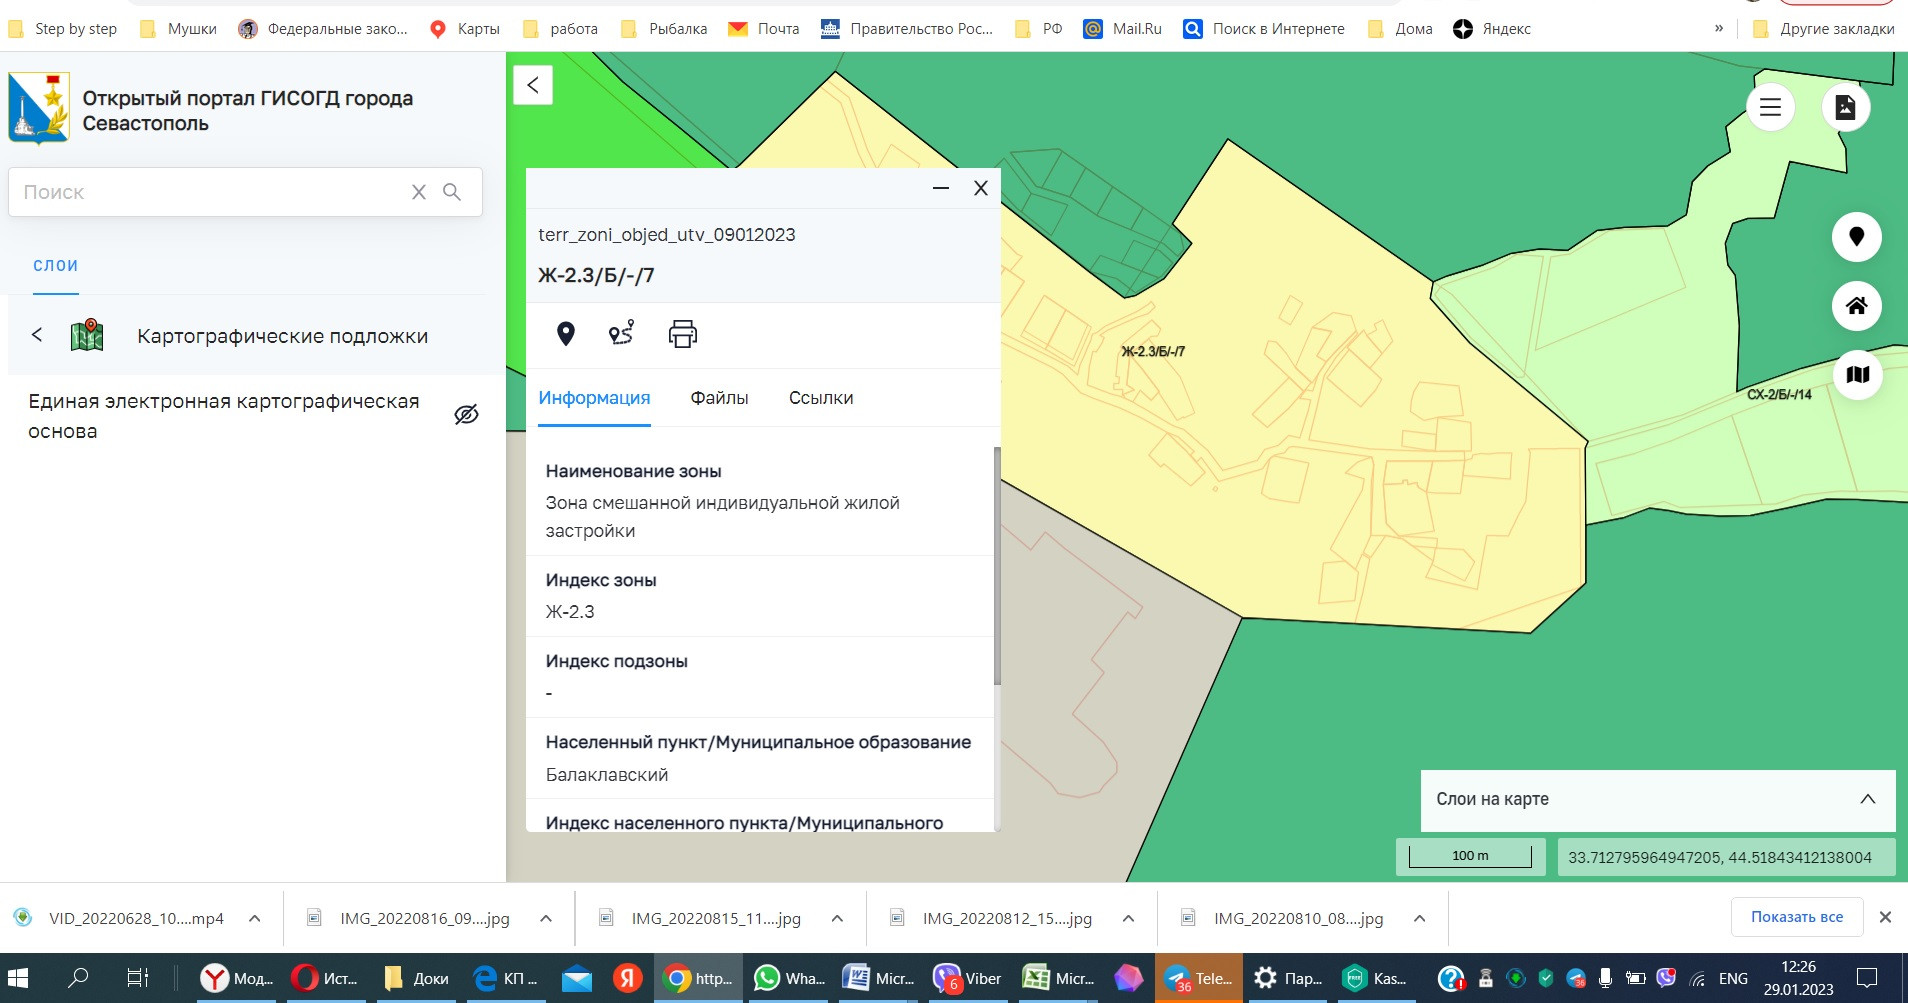
Task: Close the zone information popup
Action: pyautogui.click(x=981, y=188)
